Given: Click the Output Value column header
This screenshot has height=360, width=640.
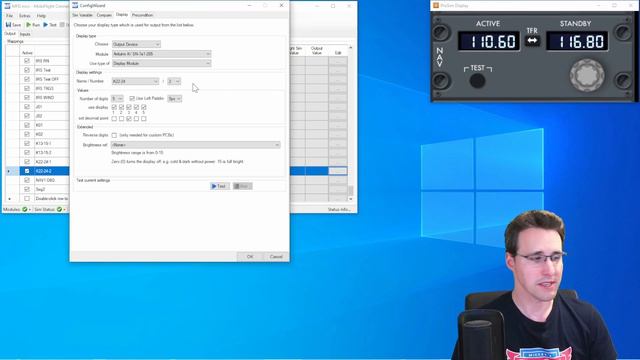Looking at the screenshot, I should click(317, 51).
